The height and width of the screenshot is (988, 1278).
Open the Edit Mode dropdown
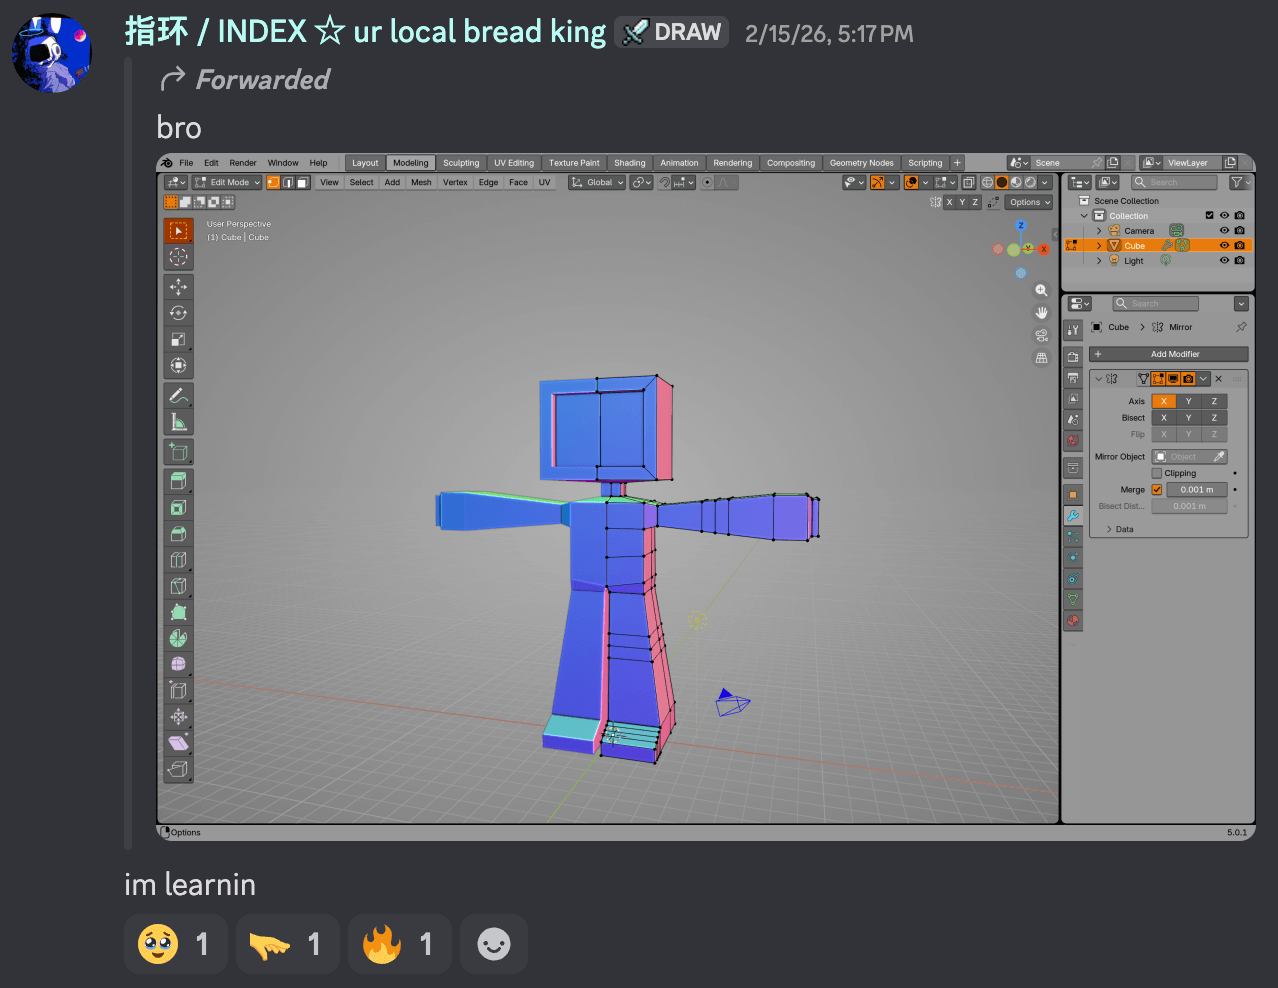(228, 182)
